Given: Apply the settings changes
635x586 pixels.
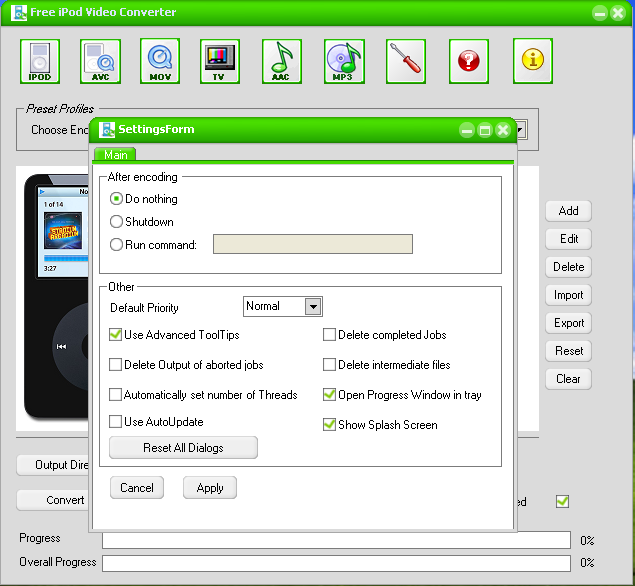Looking at the screenshot, I should click(x=210, y=488).
